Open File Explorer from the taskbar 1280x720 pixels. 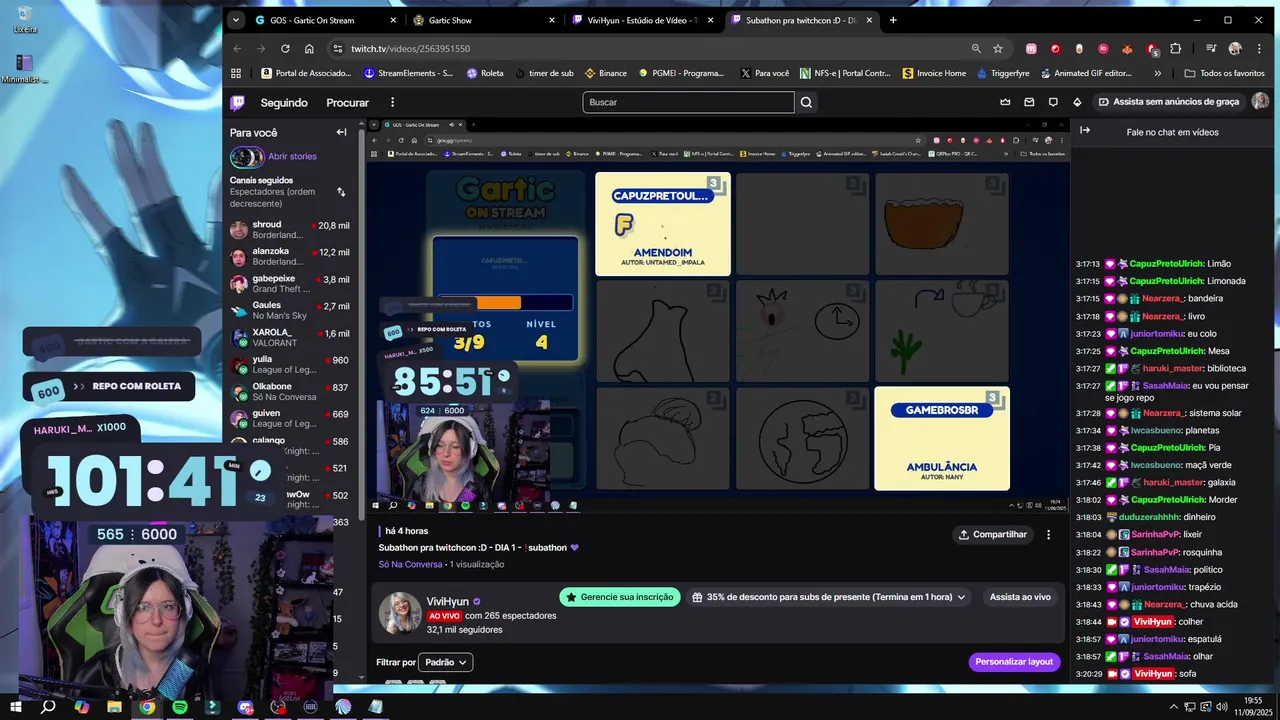(114, 707)
